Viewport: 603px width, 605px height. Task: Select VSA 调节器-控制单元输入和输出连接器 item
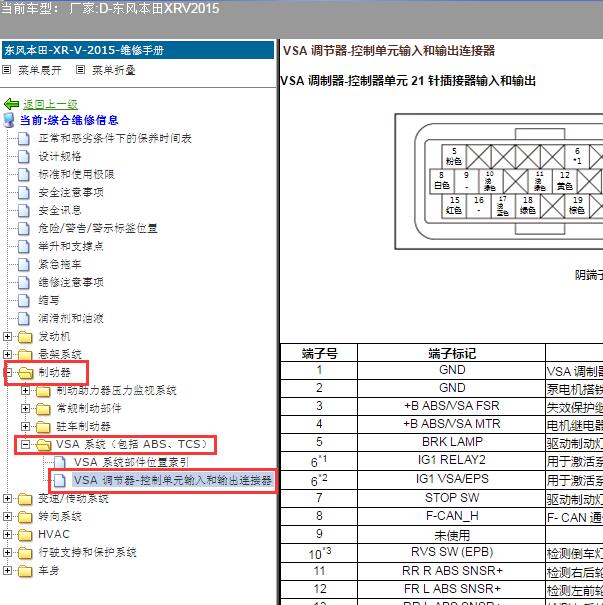173,480
